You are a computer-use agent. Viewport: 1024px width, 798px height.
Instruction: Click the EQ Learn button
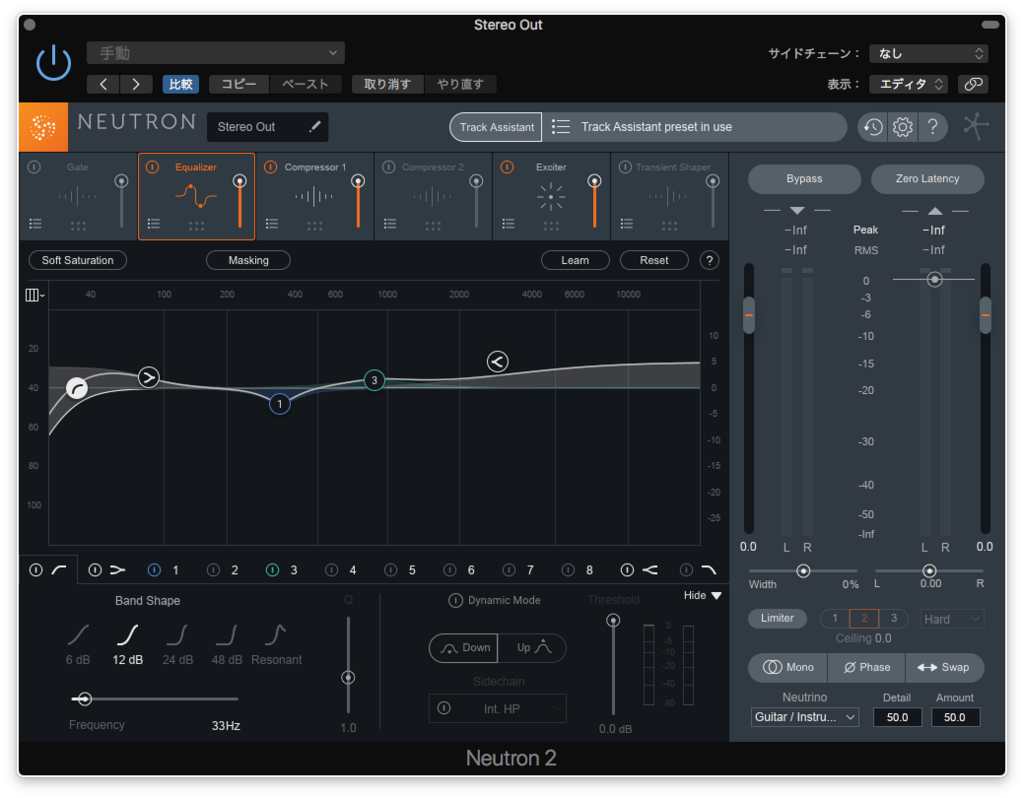[x=575, y=261]
